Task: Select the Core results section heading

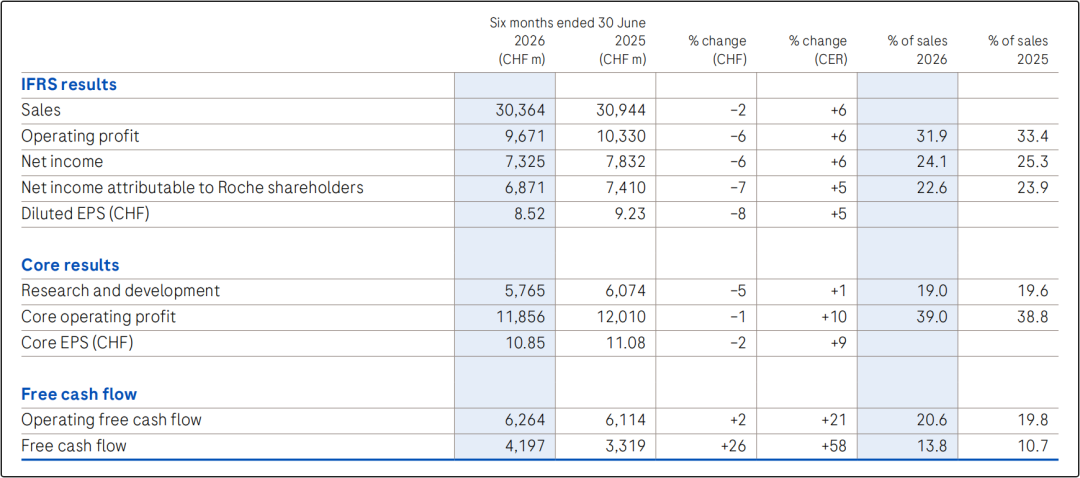Action: pos(70,265)
